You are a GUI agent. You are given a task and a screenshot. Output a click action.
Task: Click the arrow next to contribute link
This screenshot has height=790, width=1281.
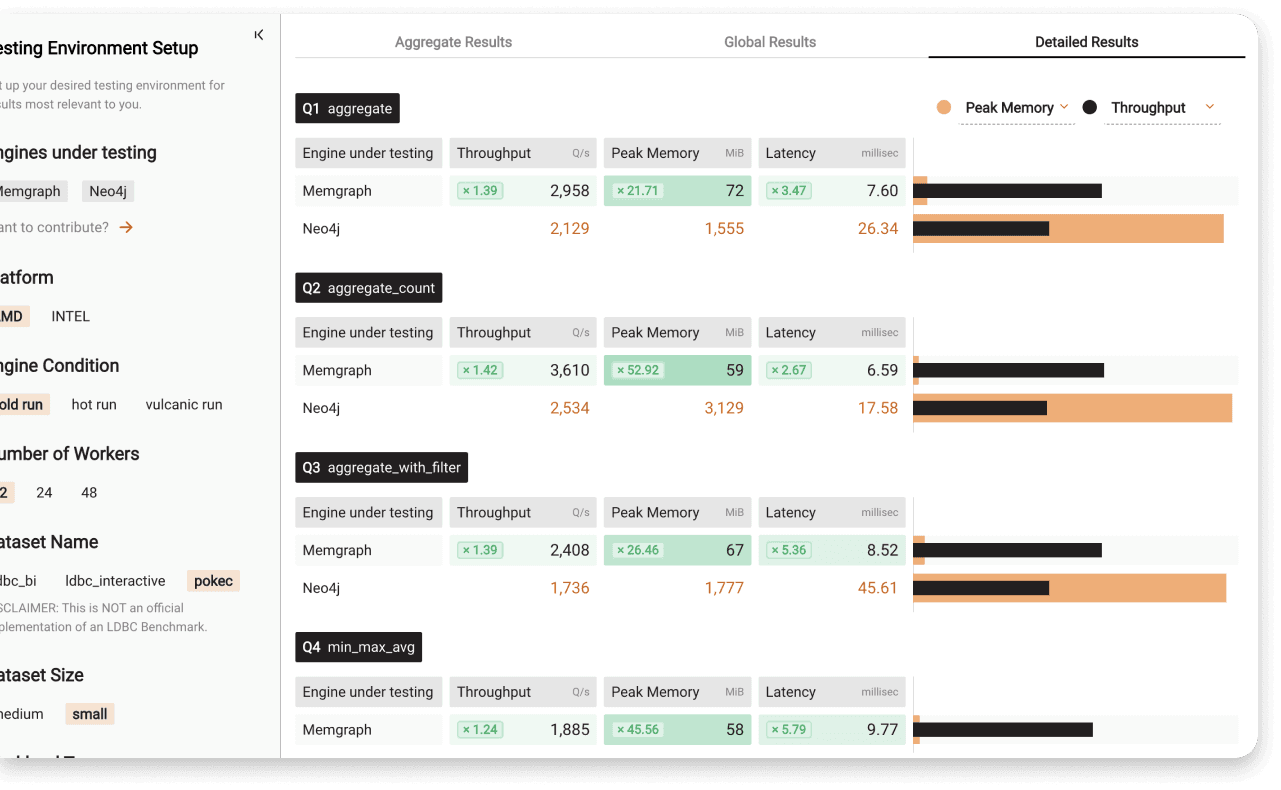pyautogui.click(x=126, y=228)
